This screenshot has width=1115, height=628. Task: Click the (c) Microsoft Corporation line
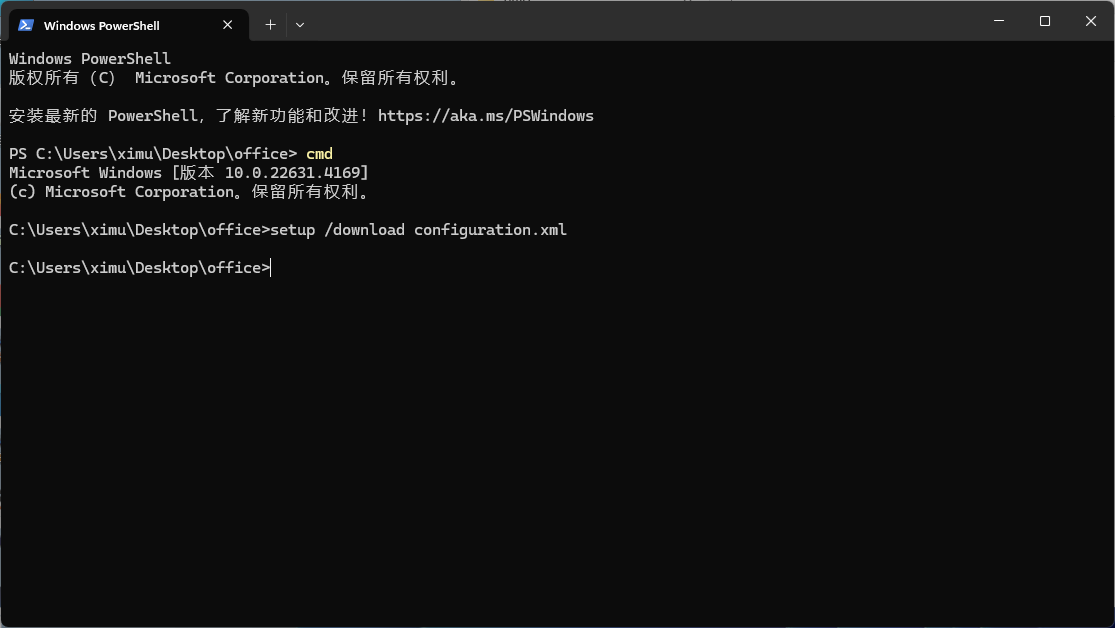click(x=189, y=192)
